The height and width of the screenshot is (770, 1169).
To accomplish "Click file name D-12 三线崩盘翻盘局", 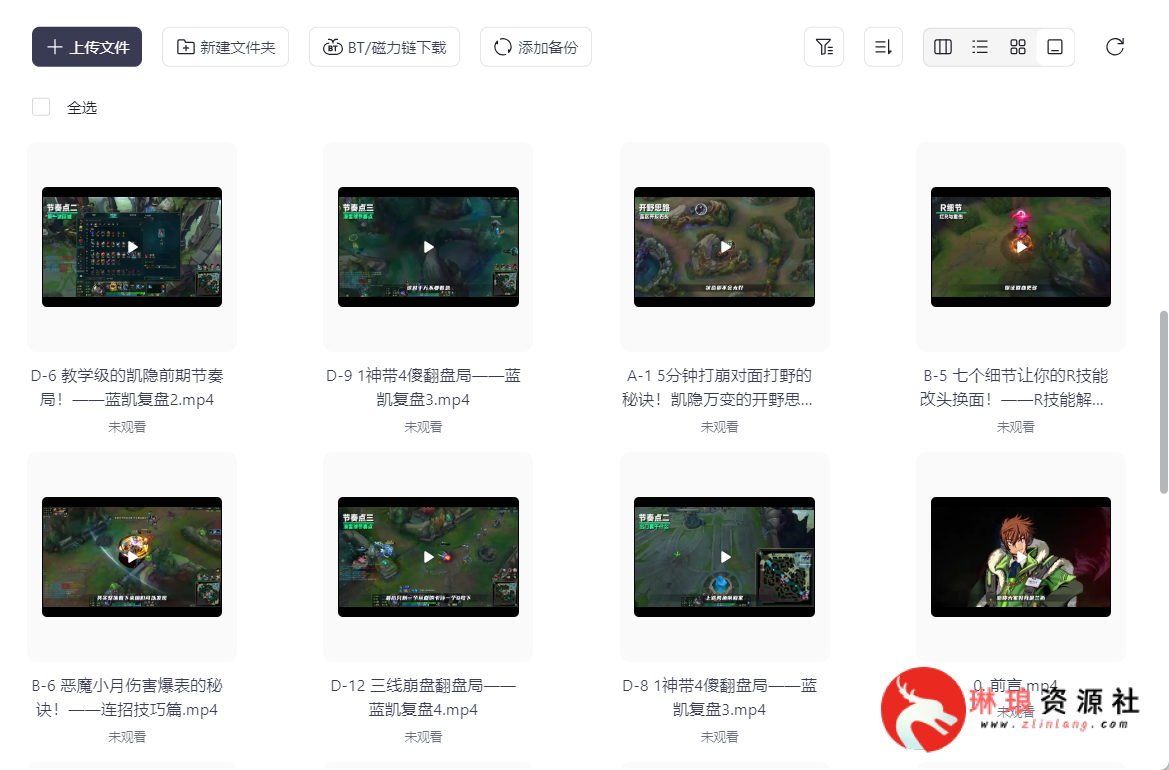I will pos(423,698).
